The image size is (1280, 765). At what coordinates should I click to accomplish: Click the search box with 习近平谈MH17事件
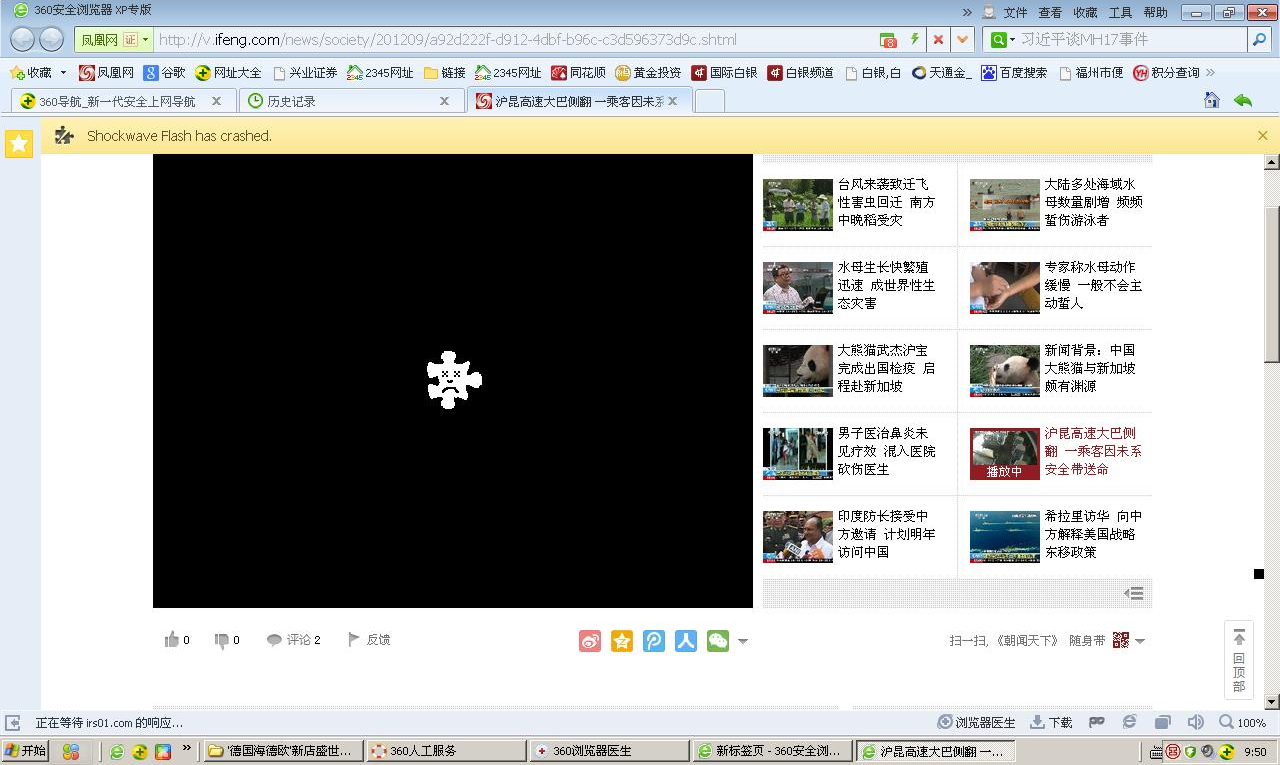coord(1131,40)
